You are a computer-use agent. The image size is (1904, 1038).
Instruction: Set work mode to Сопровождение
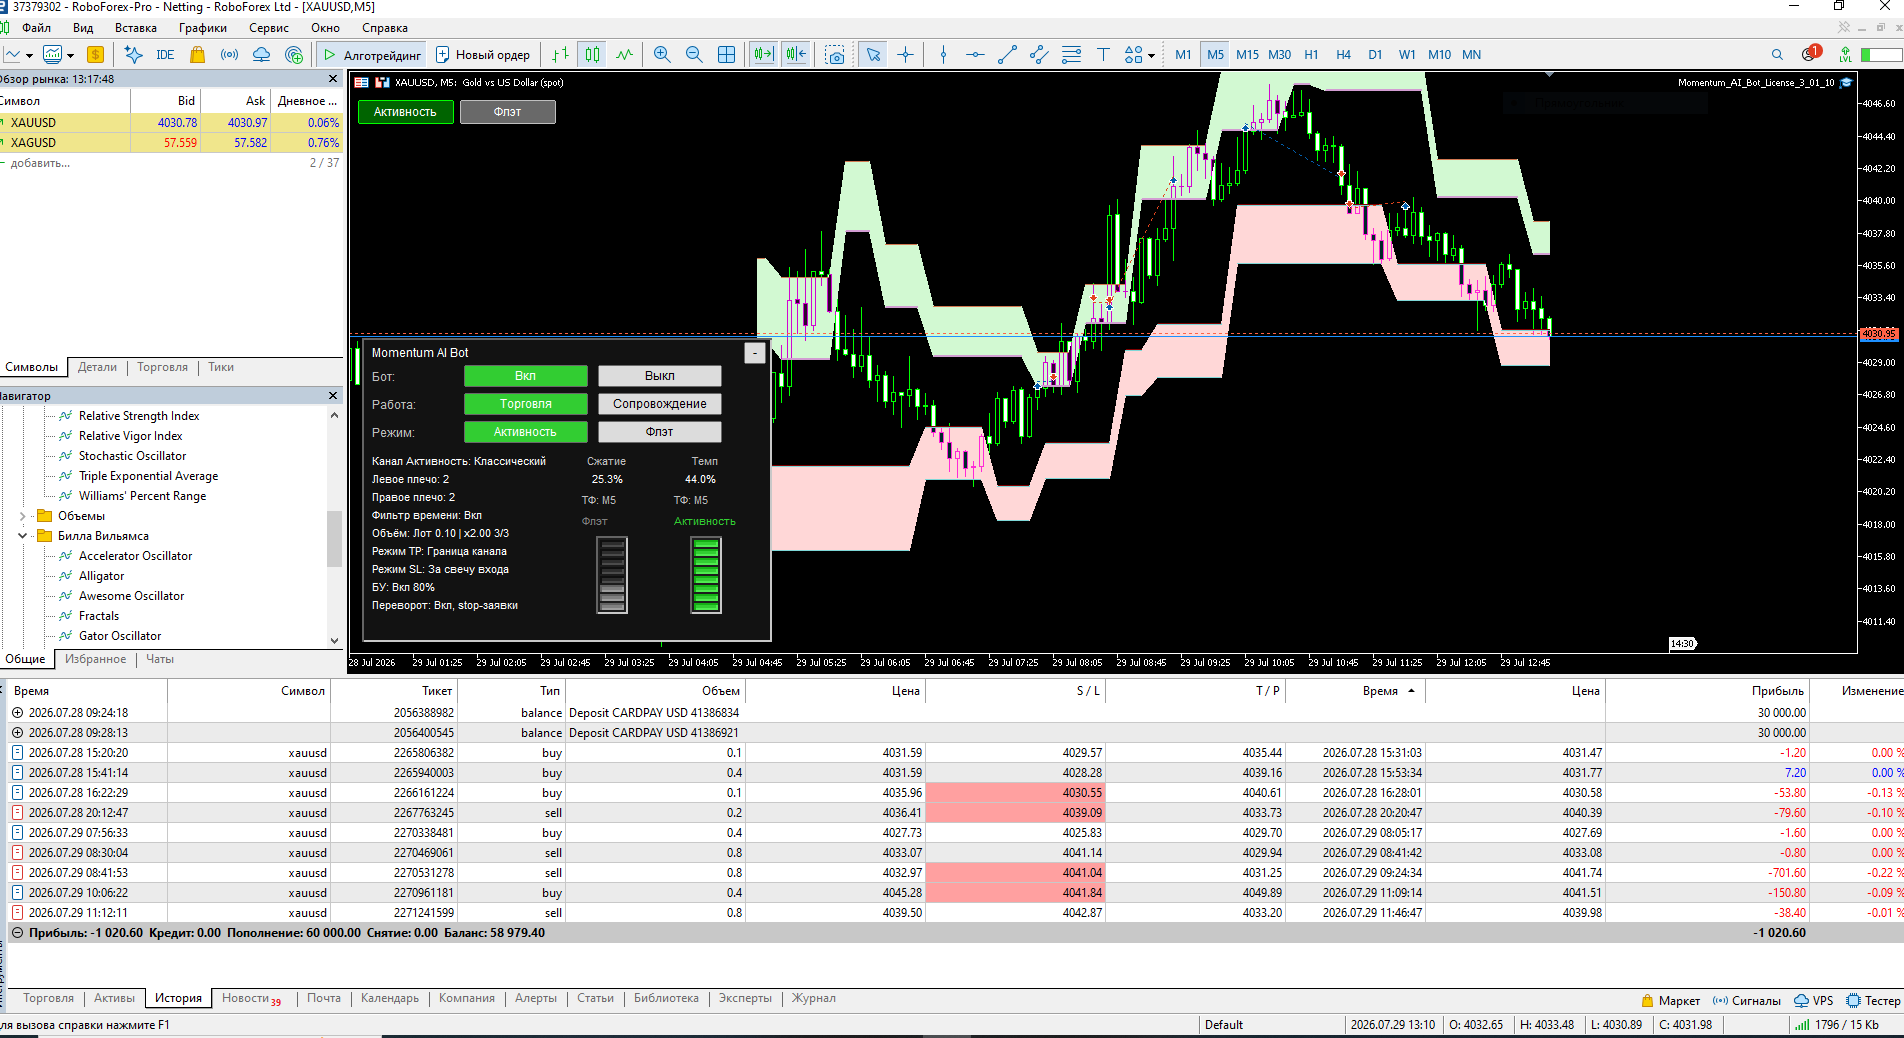[660, 404]
